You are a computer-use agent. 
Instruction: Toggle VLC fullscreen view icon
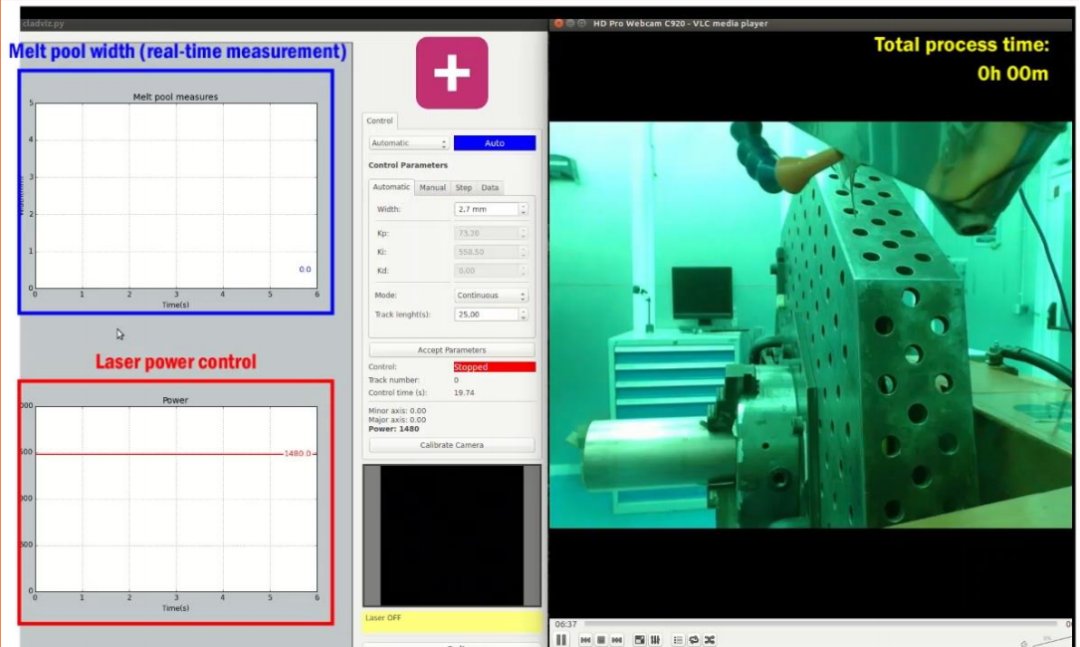[x=640, y=640]
